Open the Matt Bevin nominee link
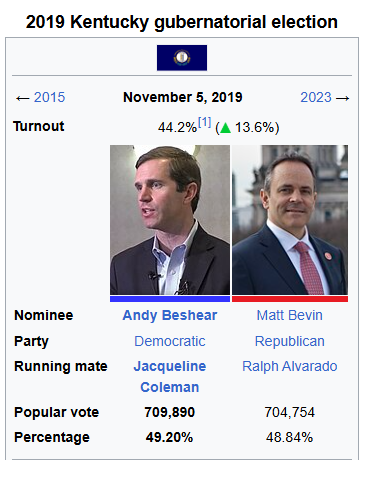 pyautogui.click(x=290, y=315)
